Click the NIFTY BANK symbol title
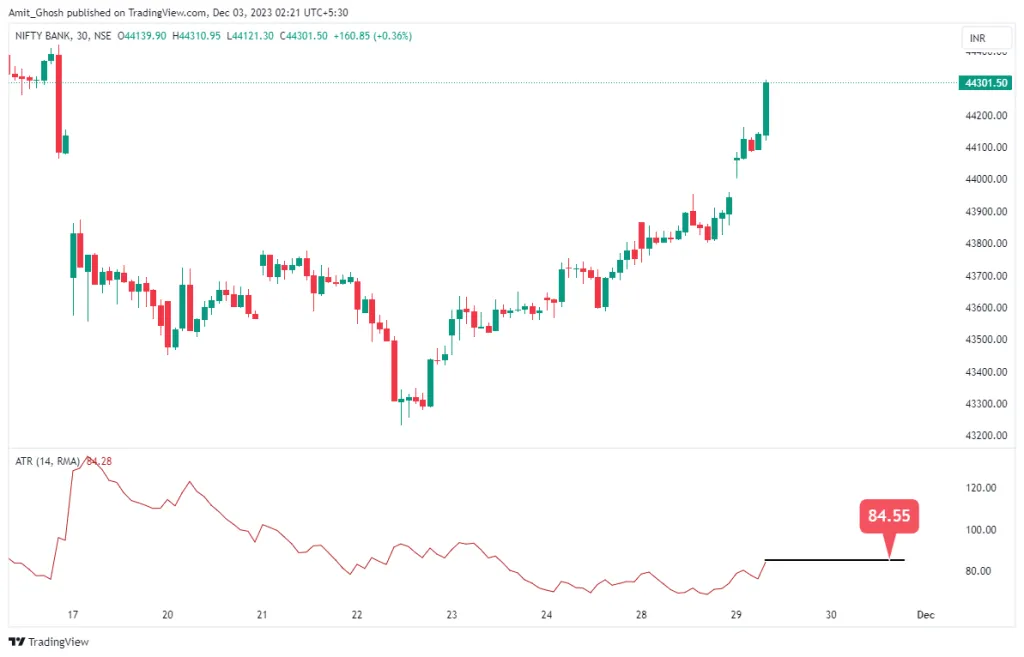The height and width of the screenshot is (657, 1024). (x=43, y=36)
